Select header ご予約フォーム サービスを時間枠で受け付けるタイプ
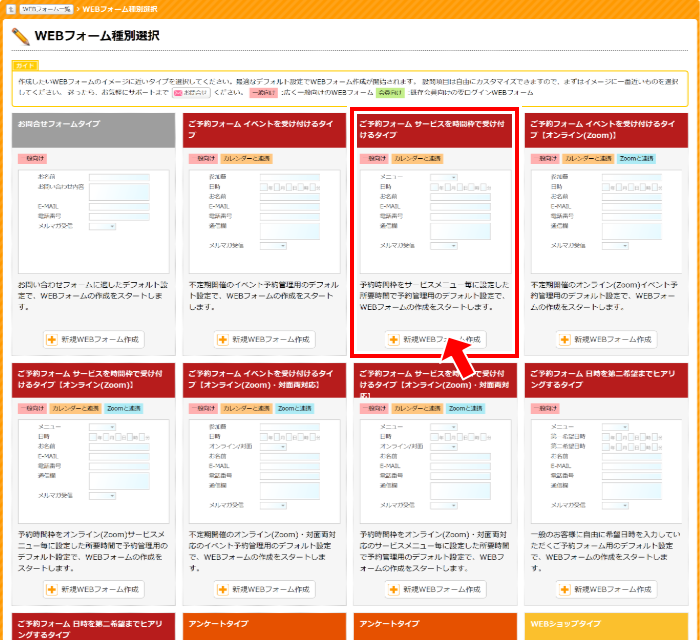Image resolution: width=700 pixels, height=640 pixels. (x=435, y=130)
